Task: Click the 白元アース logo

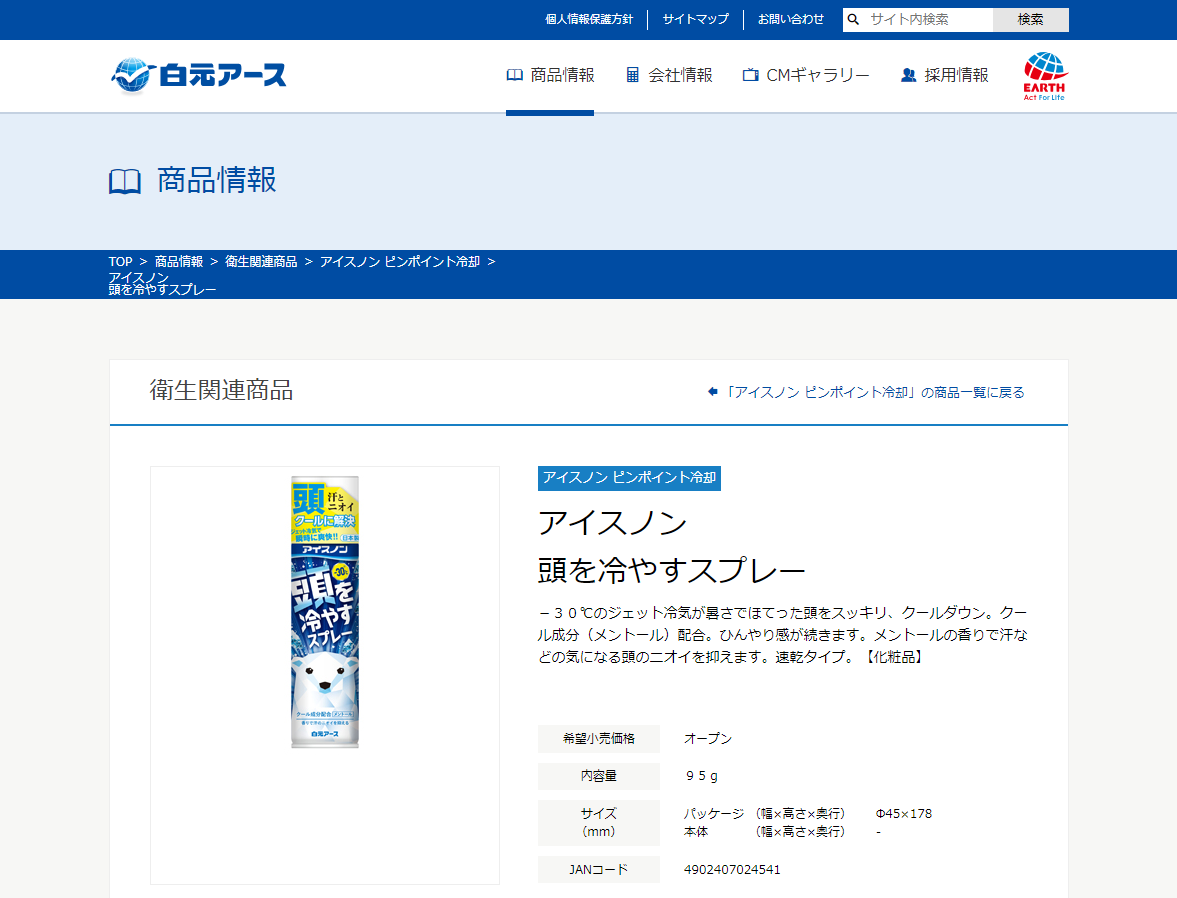Action: coord(199,76)
